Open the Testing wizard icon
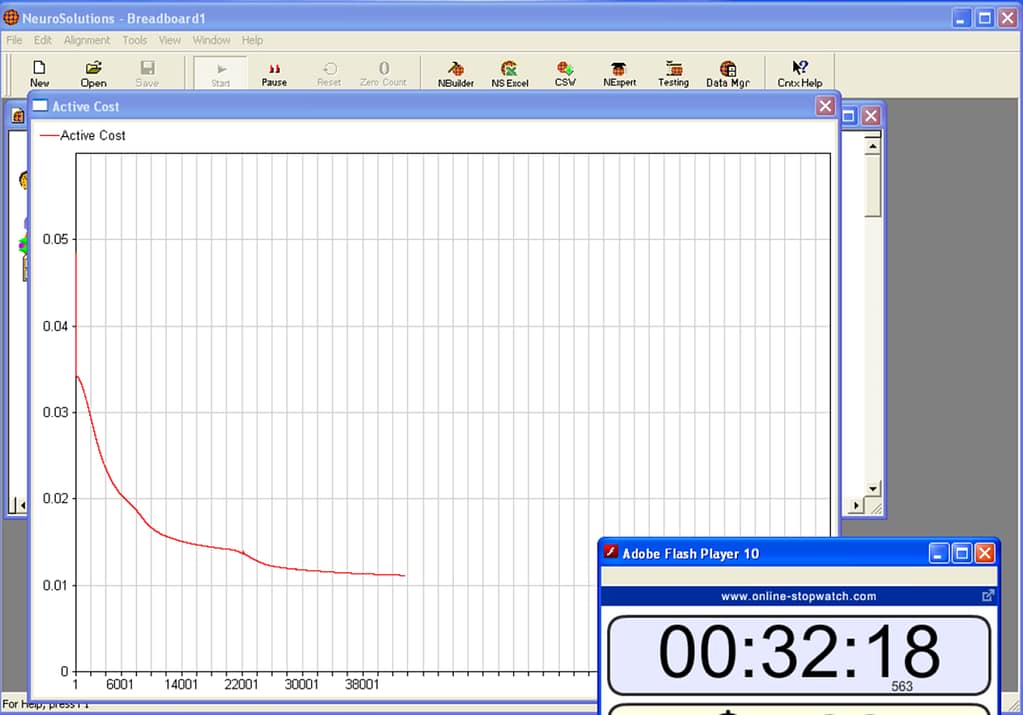The height and width of the screenshot is (715, 1023). click(x=673, y=73)
